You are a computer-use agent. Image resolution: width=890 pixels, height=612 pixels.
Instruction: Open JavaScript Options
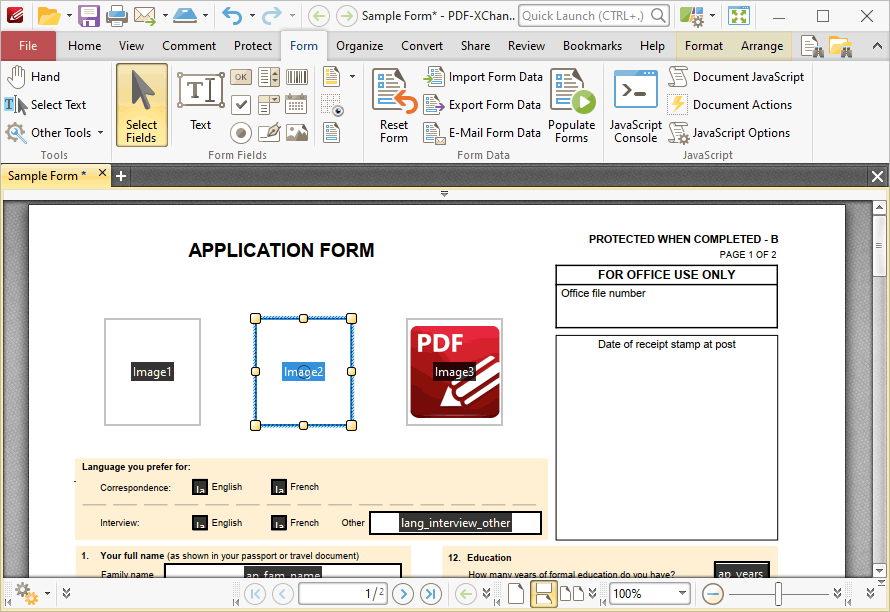pos(729,133)
